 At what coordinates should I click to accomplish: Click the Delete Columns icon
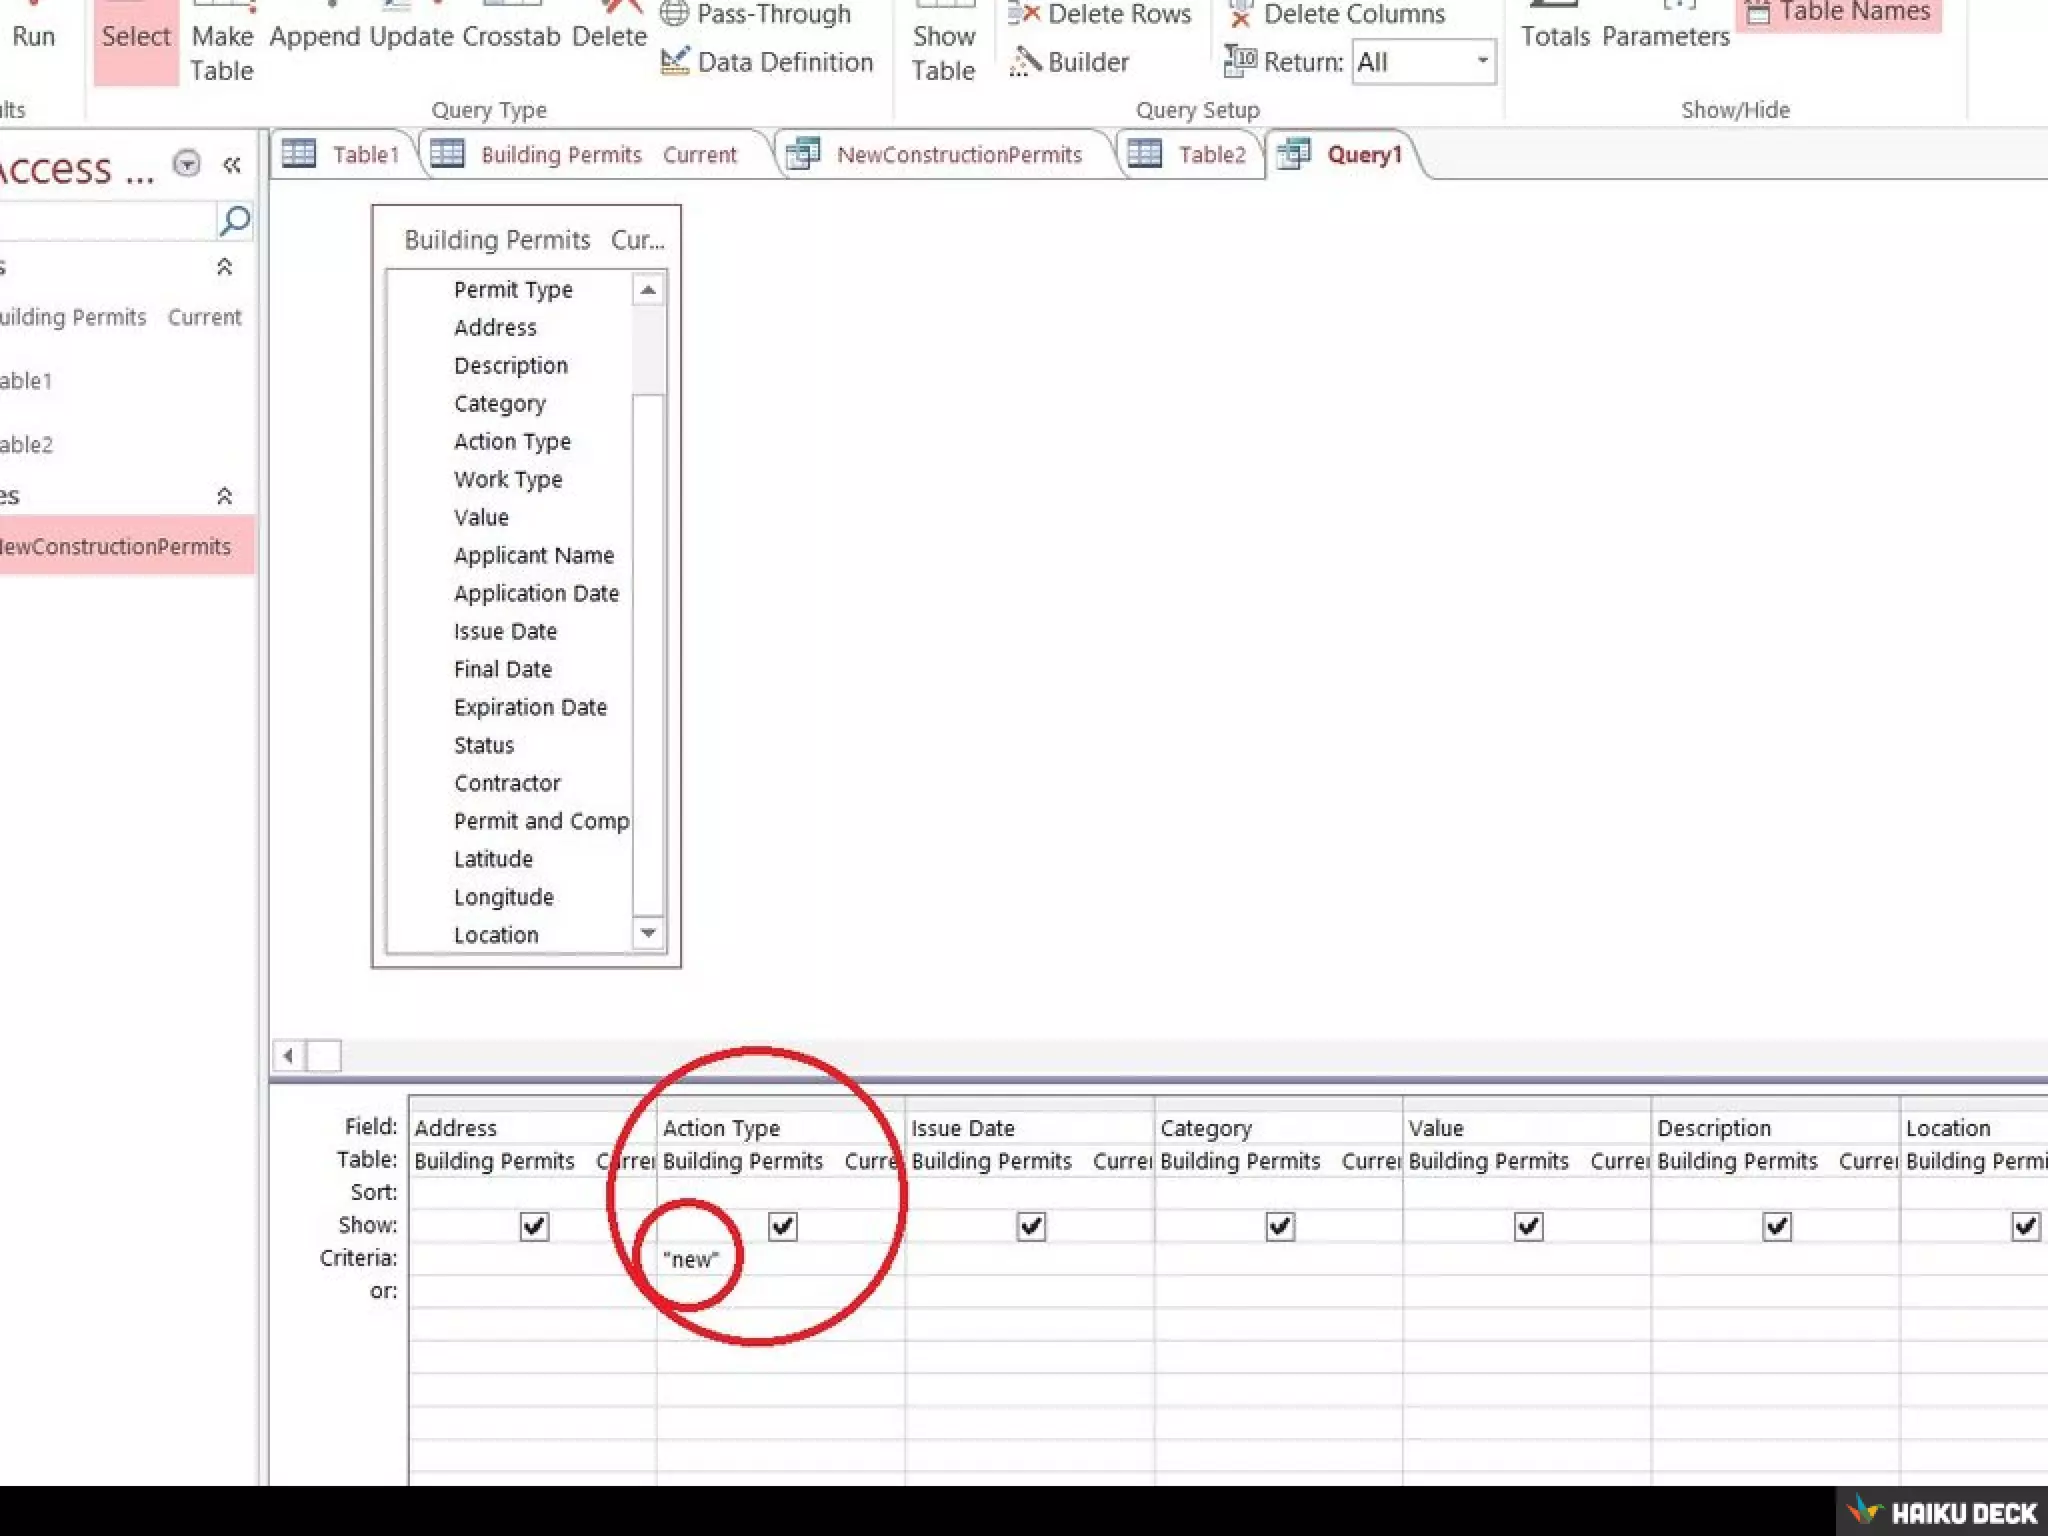tap(1240, 14)
